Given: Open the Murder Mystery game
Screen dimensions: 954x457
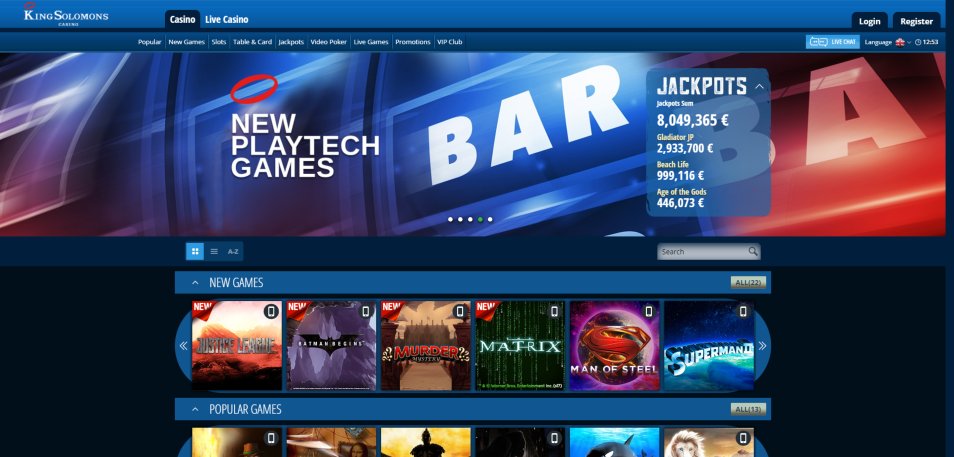Looking at the screenshot, I should pyautogui.click(x=425, y=346).
